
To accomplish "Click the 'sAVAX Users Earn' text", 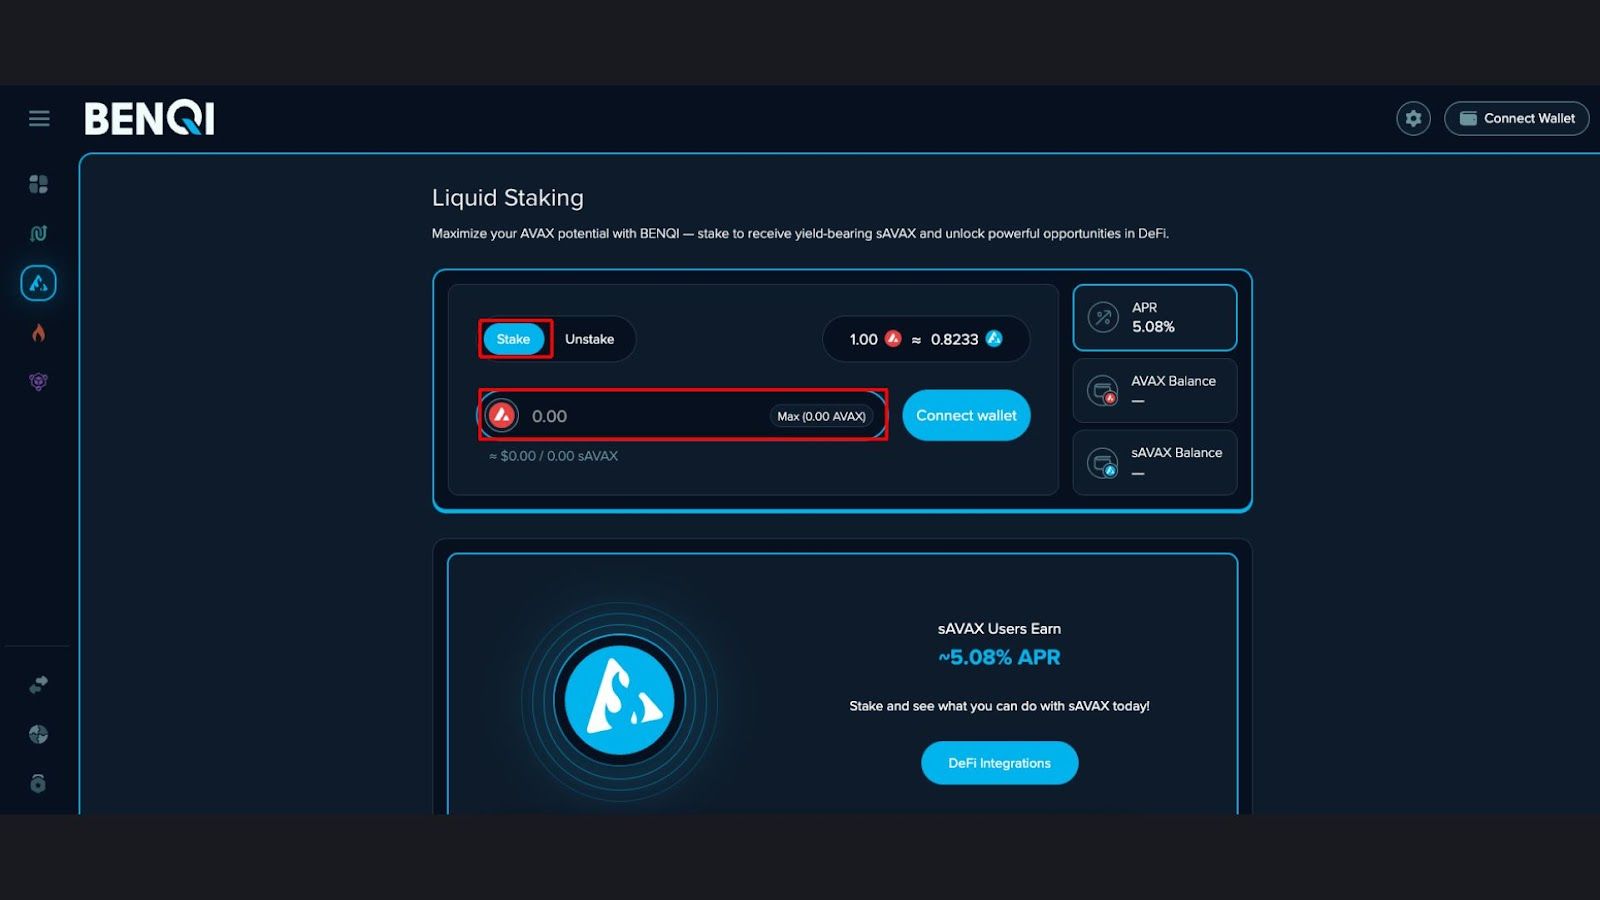I will click(999, 629).
